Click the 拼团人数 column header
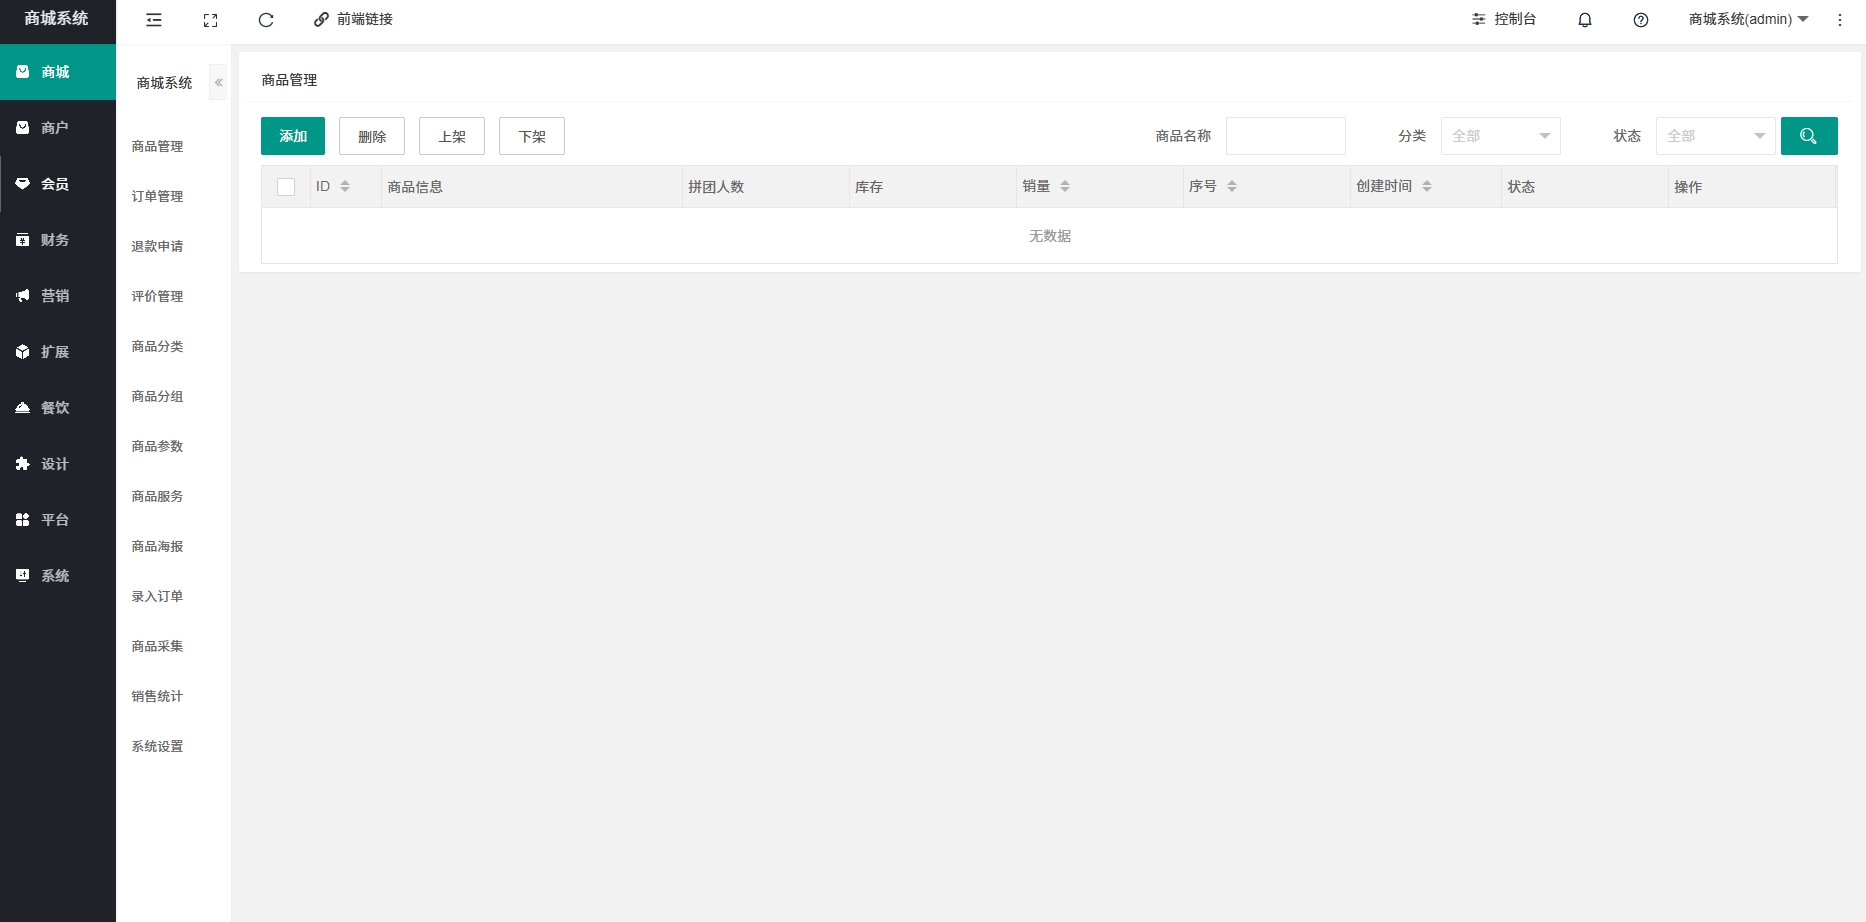This screenshot has width=1866, height=922. click(766, 187)
